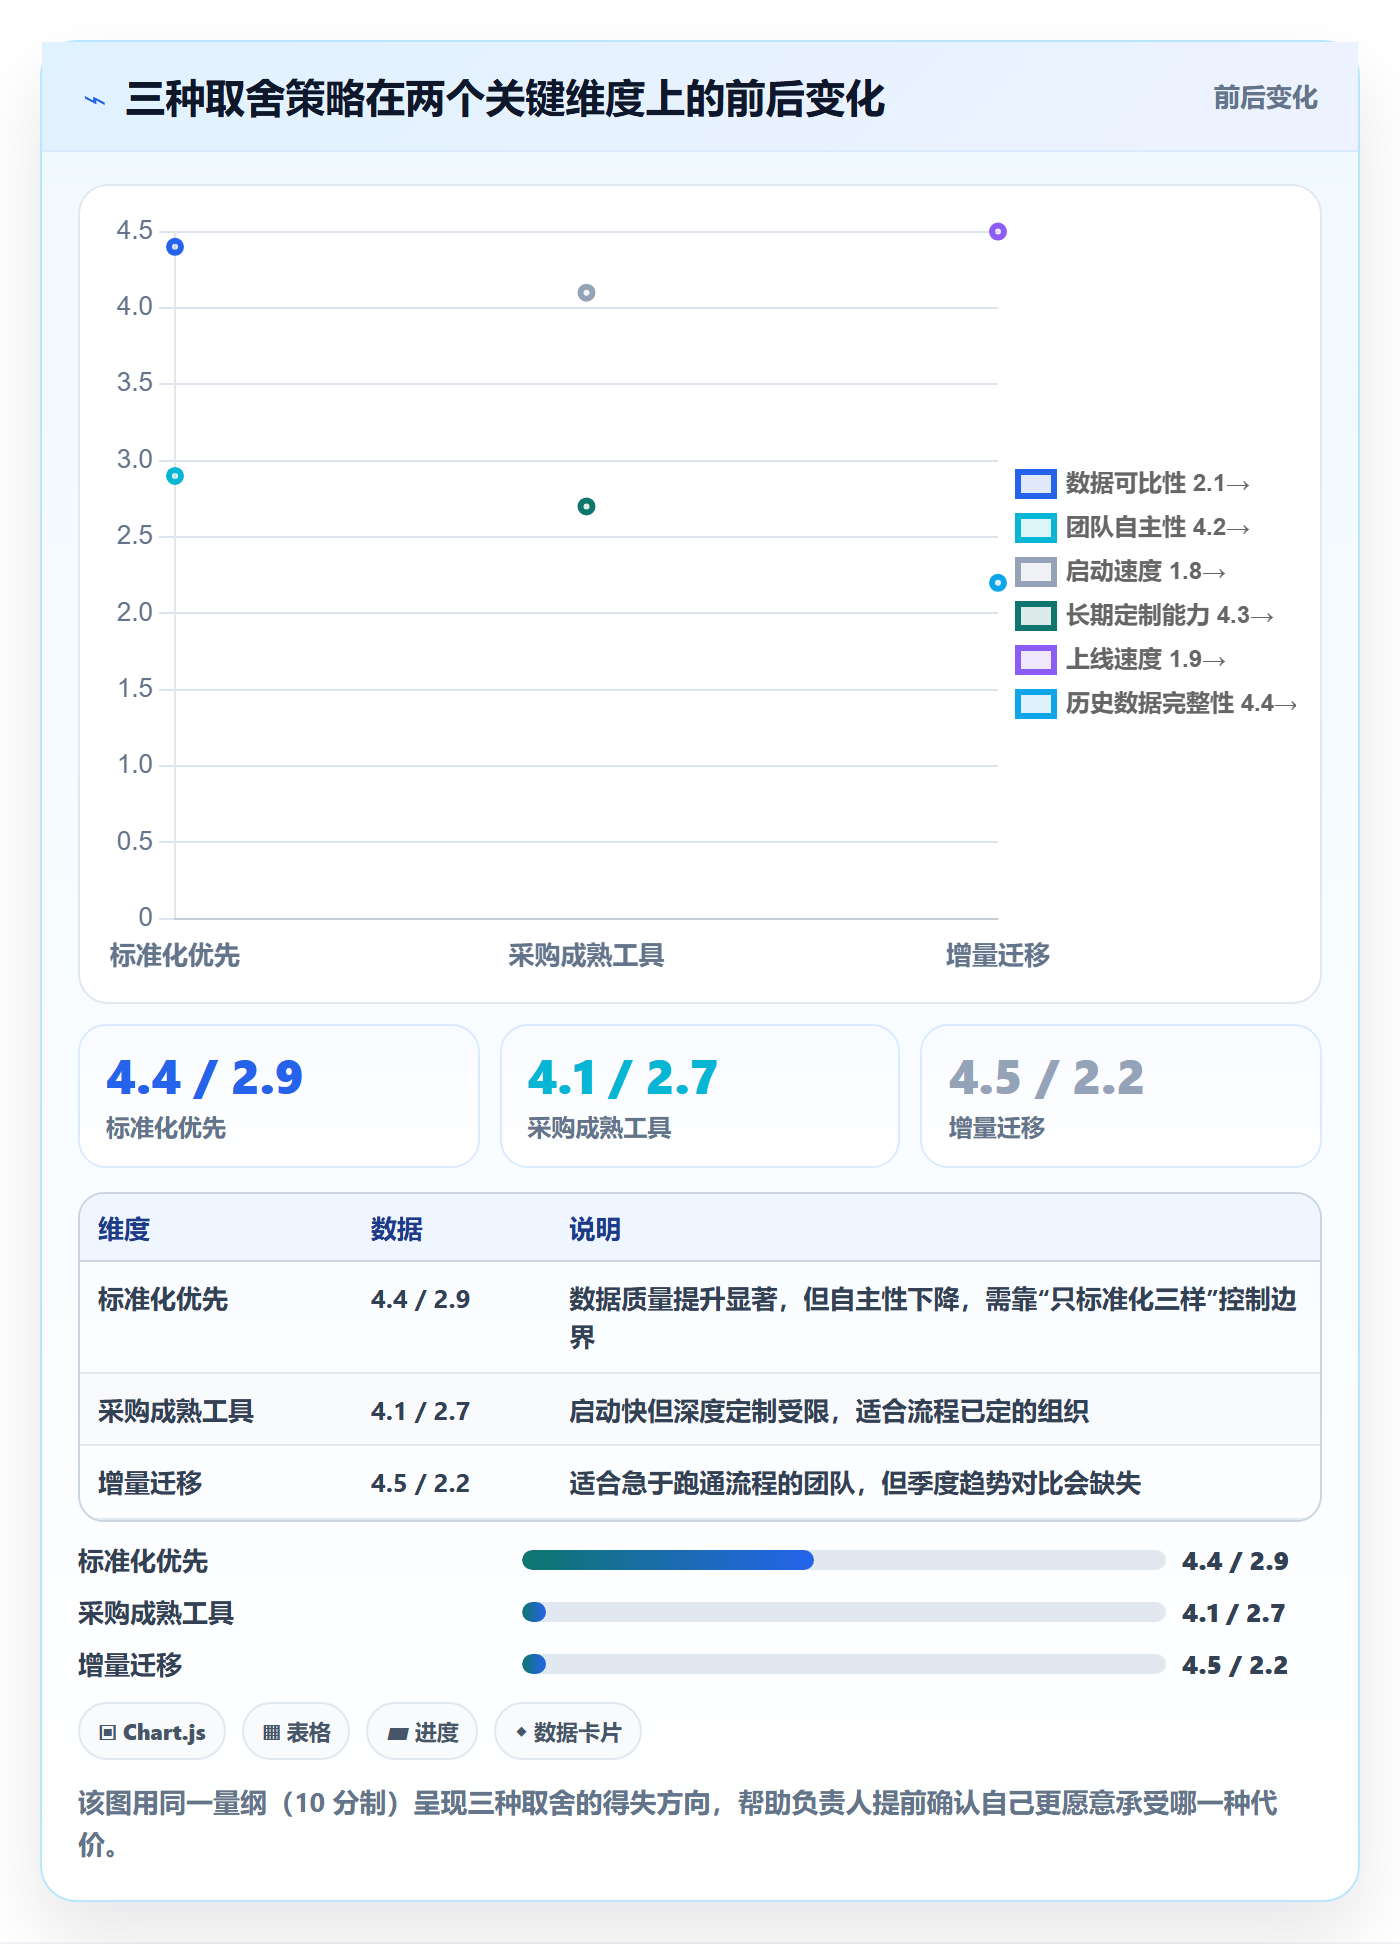Click the 表格 pill tag
Image resolution: width=1400 pixels, height=1944 pixels.
click(x=296, y=1732)
